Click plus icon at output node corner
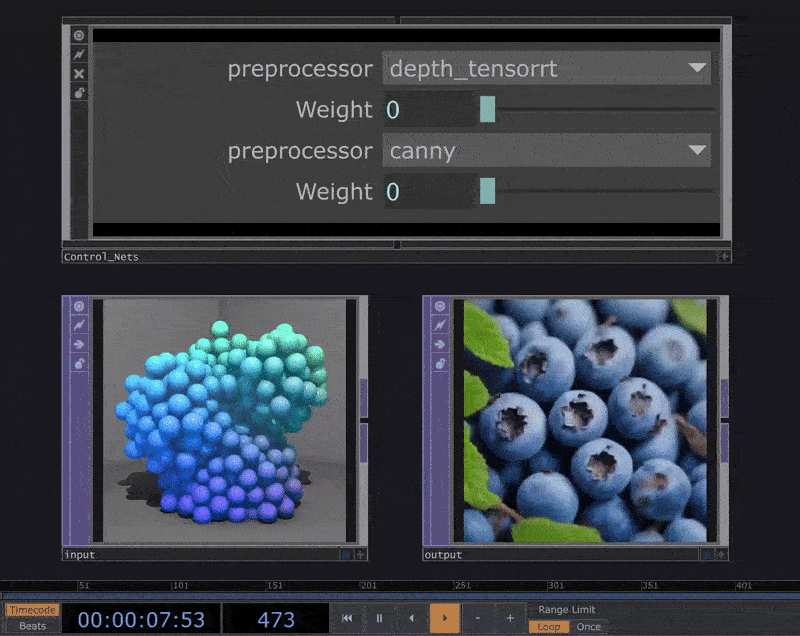Screen dimensions: 800x636 (x=721, y=554)
